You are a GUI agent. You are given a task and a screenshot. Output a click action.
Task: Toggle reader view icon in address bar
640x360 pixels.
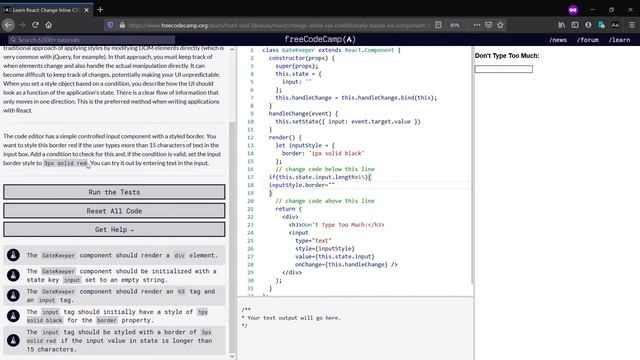[x=438, y=25]
